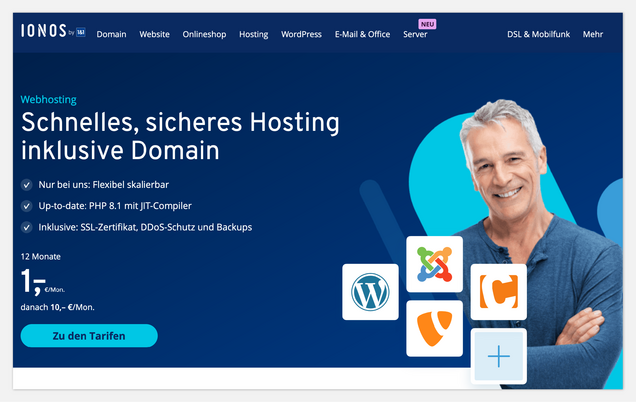Go to DSL & Mobilfunk
636x402 pixels.
coord(538,34)
